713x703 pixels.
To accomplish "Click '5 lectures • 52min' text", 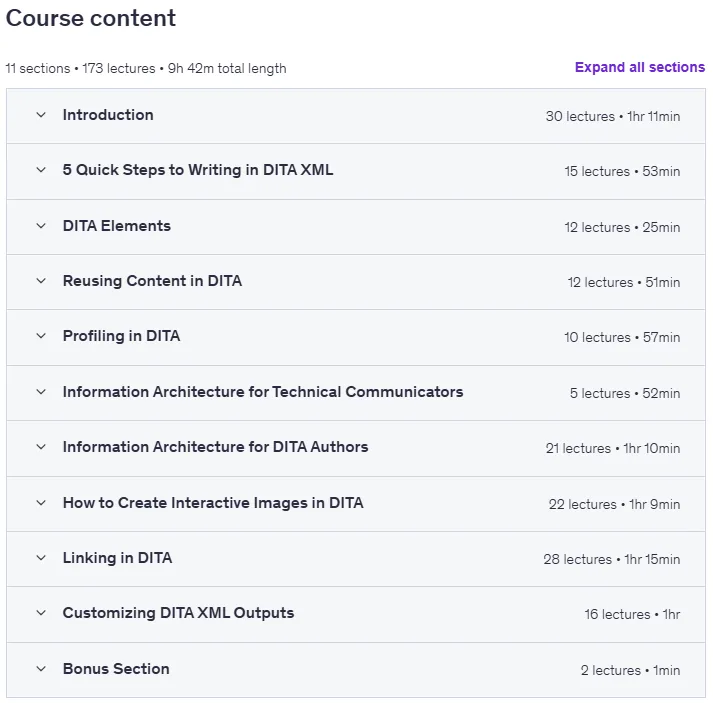I will point(625,393).
